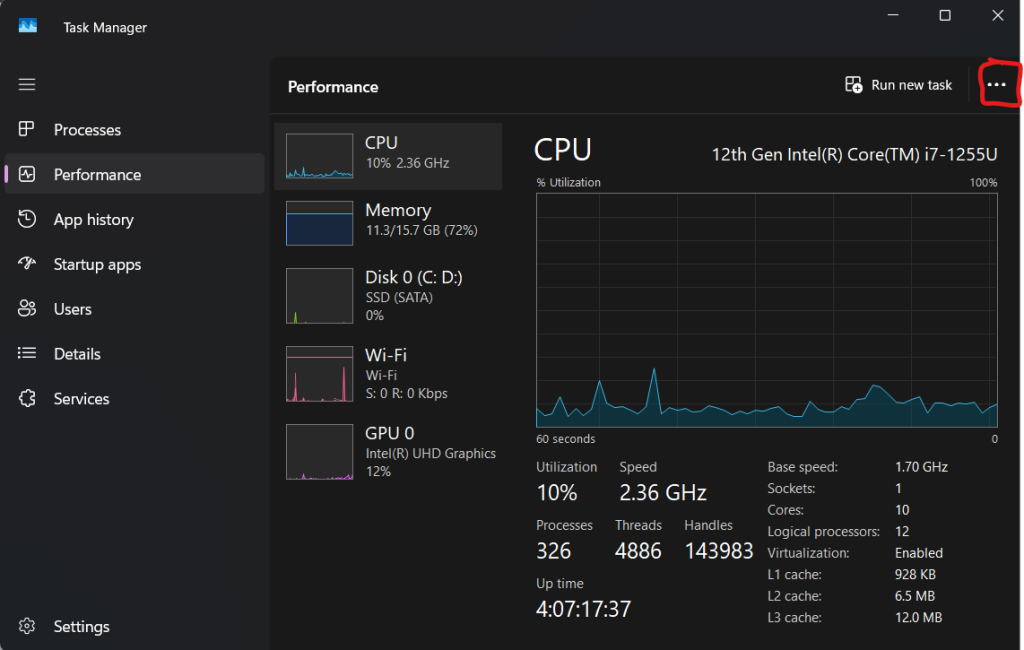Click the Disk 0 (C: D:) label
1024x650 pixels.
[x=414, y=277]
